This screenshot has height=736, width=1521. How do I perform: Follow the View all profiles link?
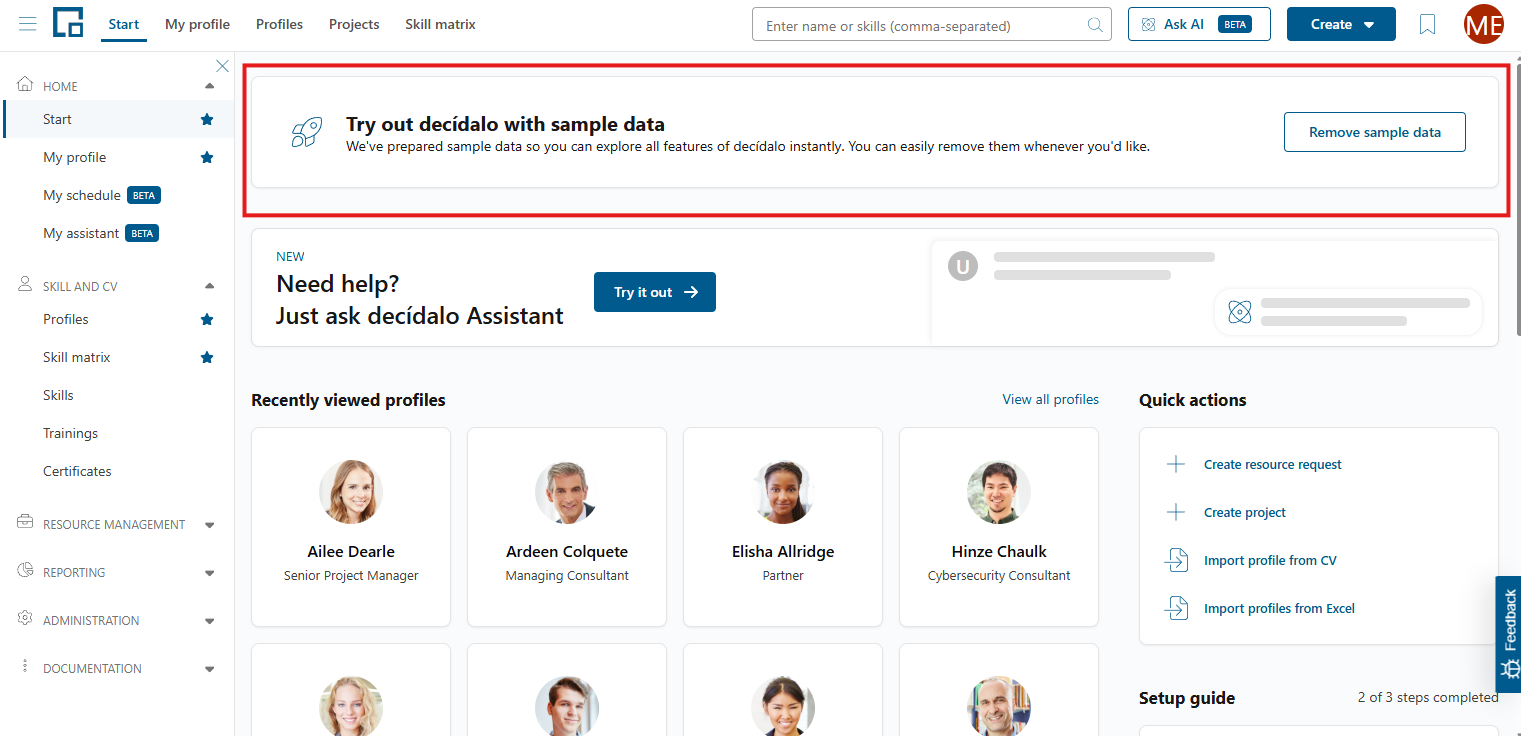pyautogui.click(x=1050, y=399)
